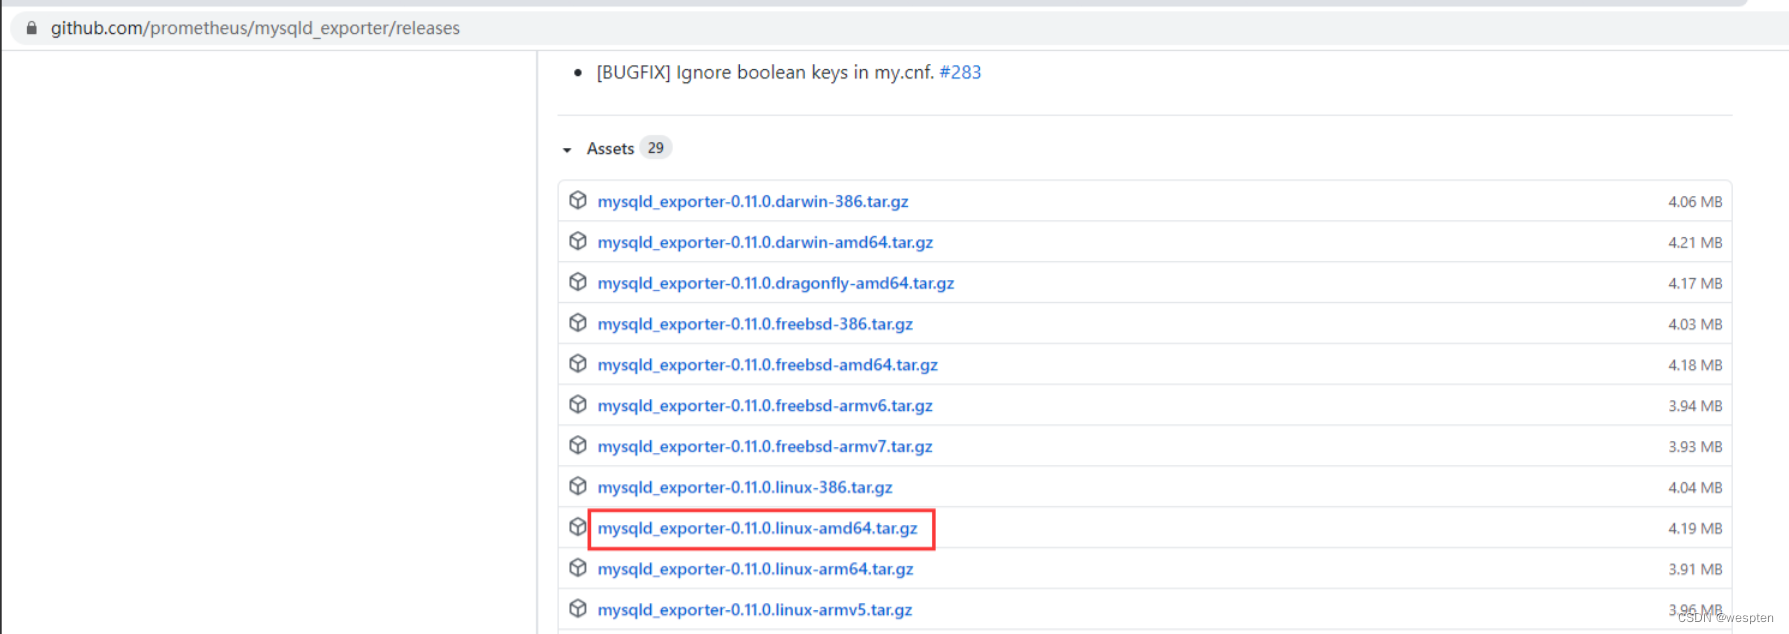Click the 4.03 MB size of freebsd-386
Viewport: 1789px width, 634px height.
[1695, 325]
